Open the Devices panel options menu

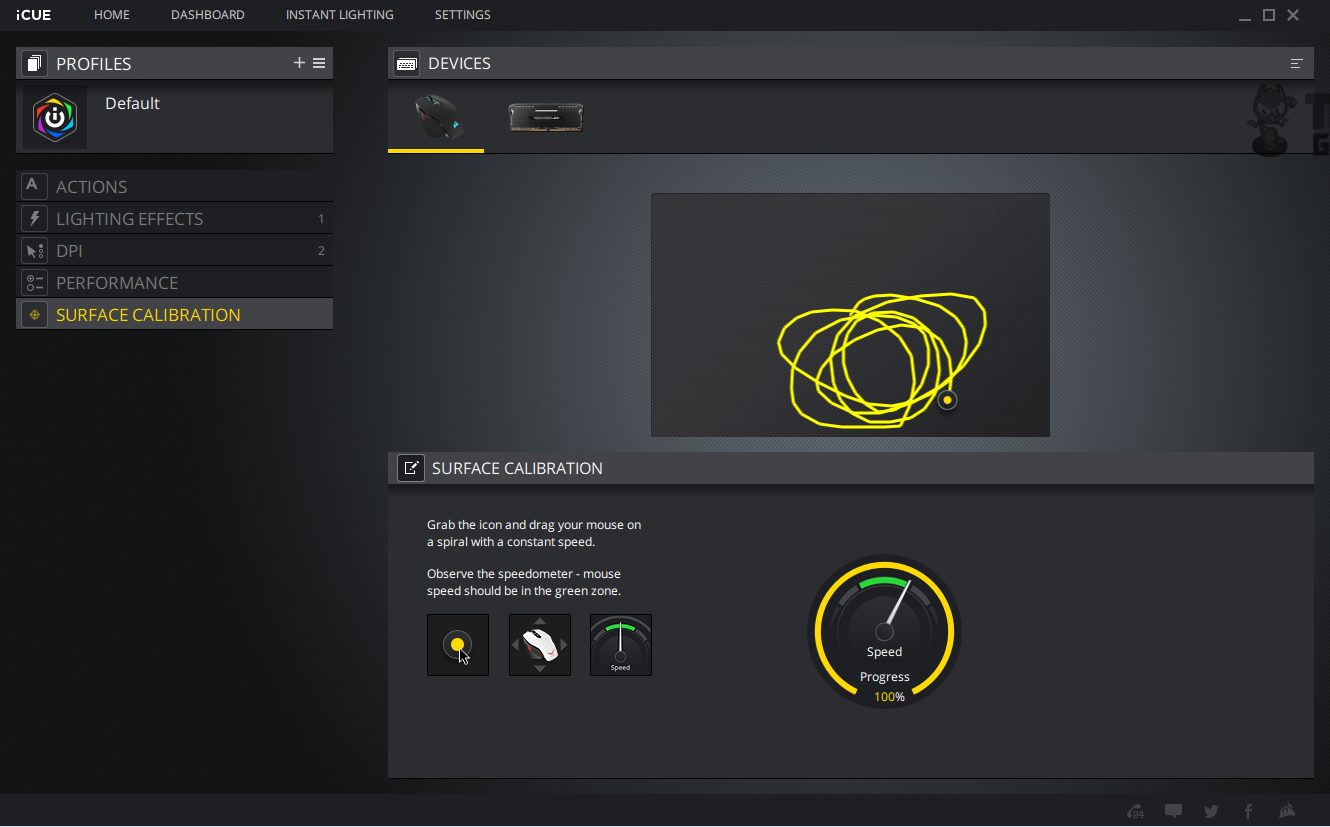coord(1296,63)
